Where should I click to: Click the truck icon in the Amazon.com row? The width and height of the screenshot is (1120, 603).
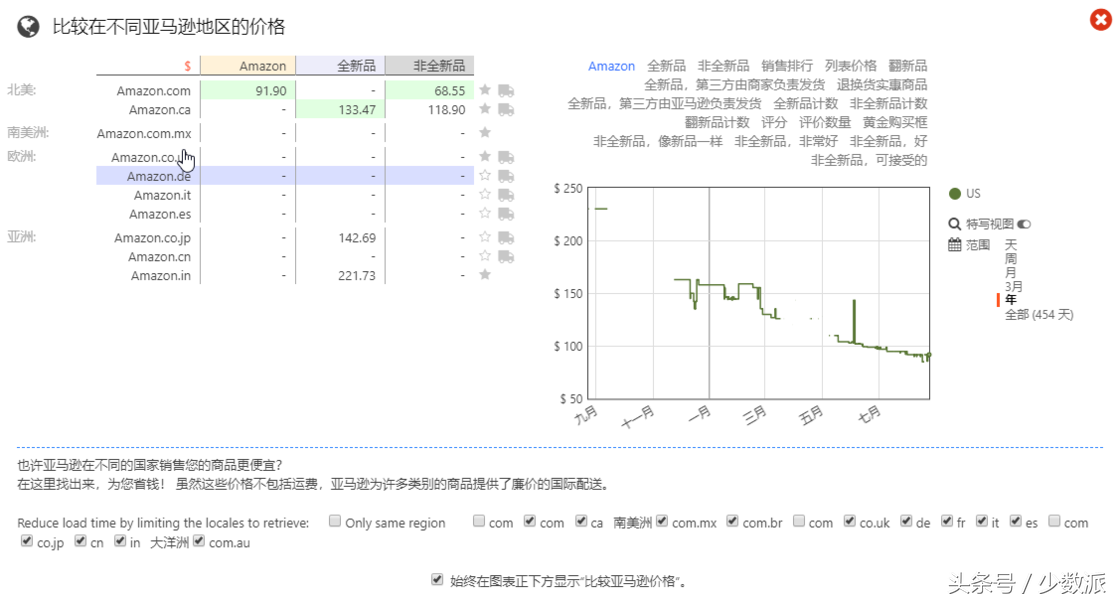pos(506,91)
